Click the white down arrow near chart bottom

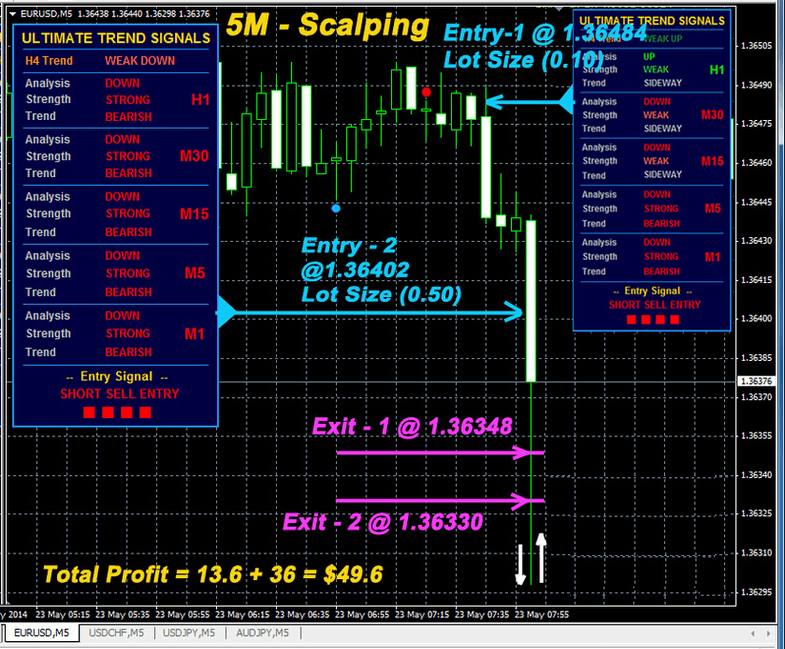[x=520, y=563]
